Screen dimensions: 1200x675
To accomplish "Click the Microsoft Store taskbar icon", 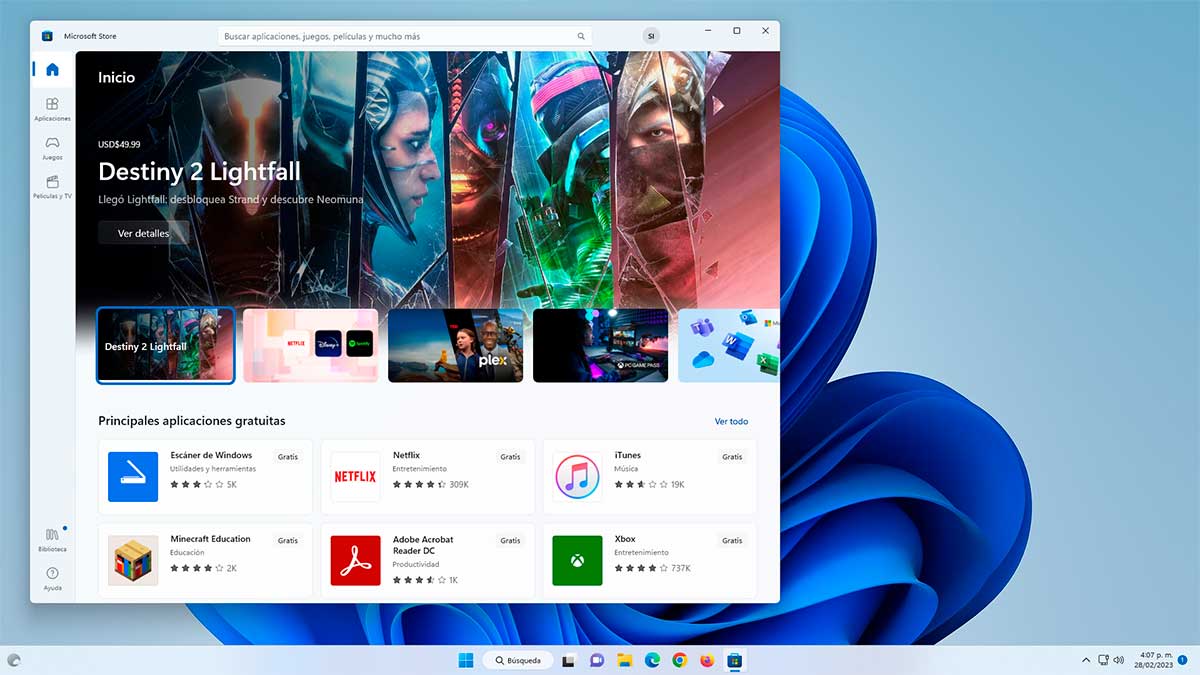I will (x=734, y=660).
